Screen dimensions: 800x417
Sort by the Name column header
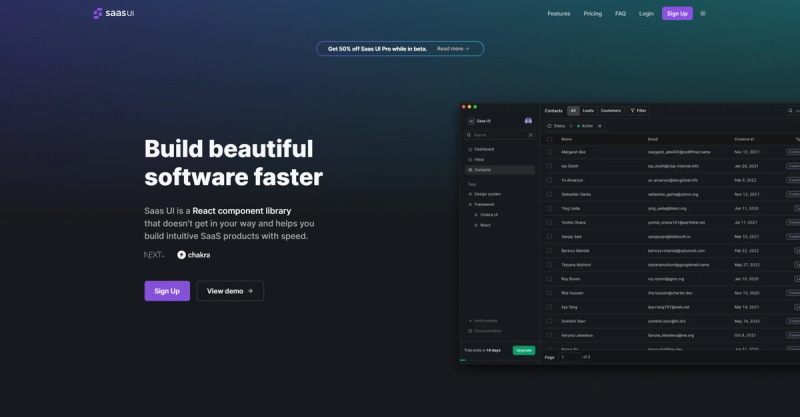[x=566, y=139]
